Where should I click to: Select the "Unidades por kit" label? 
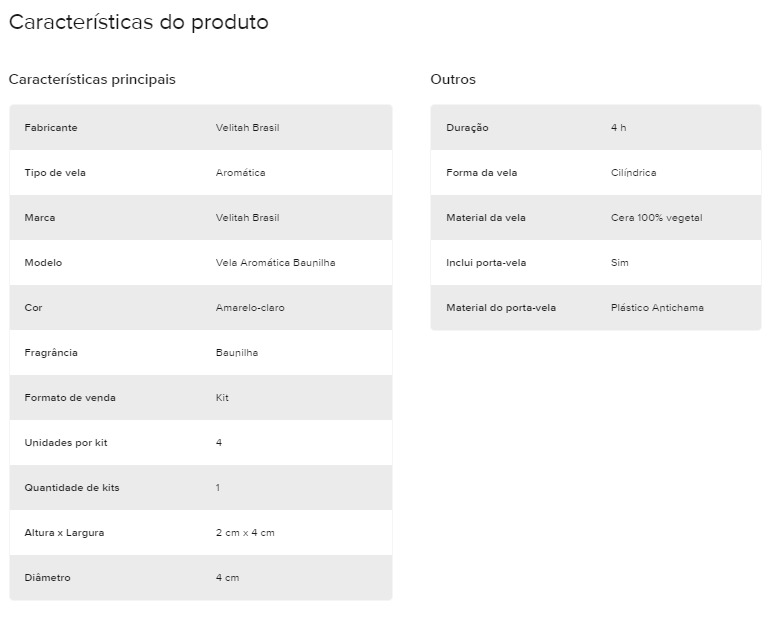[66, 443]
